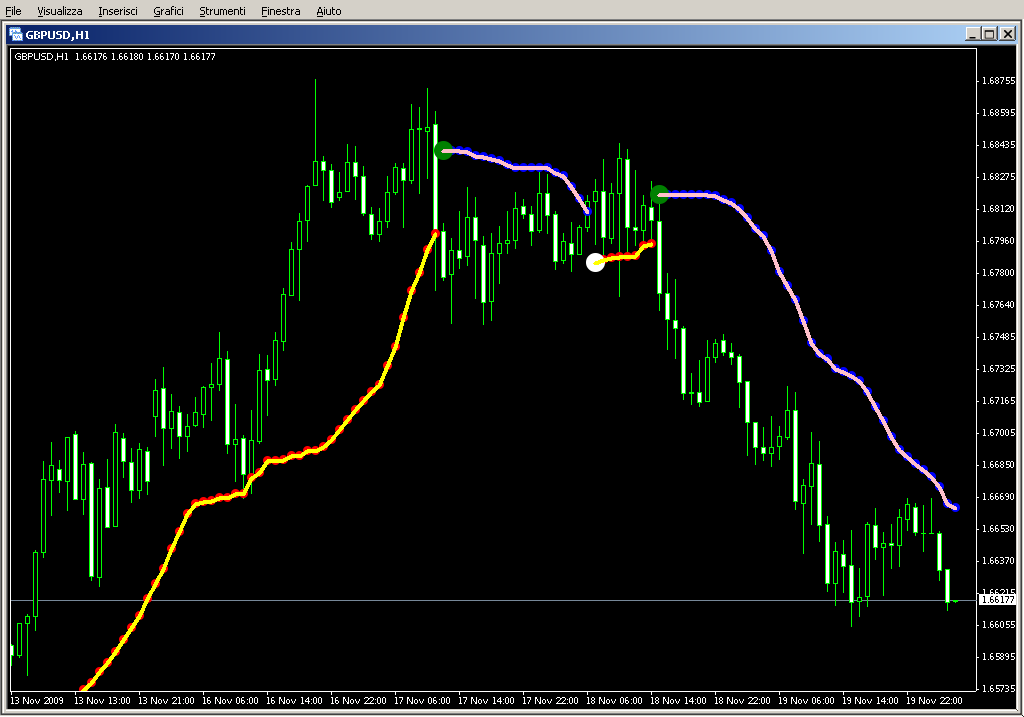Click the 19 Nov 22:00 time label

click(x=934, y=701)
